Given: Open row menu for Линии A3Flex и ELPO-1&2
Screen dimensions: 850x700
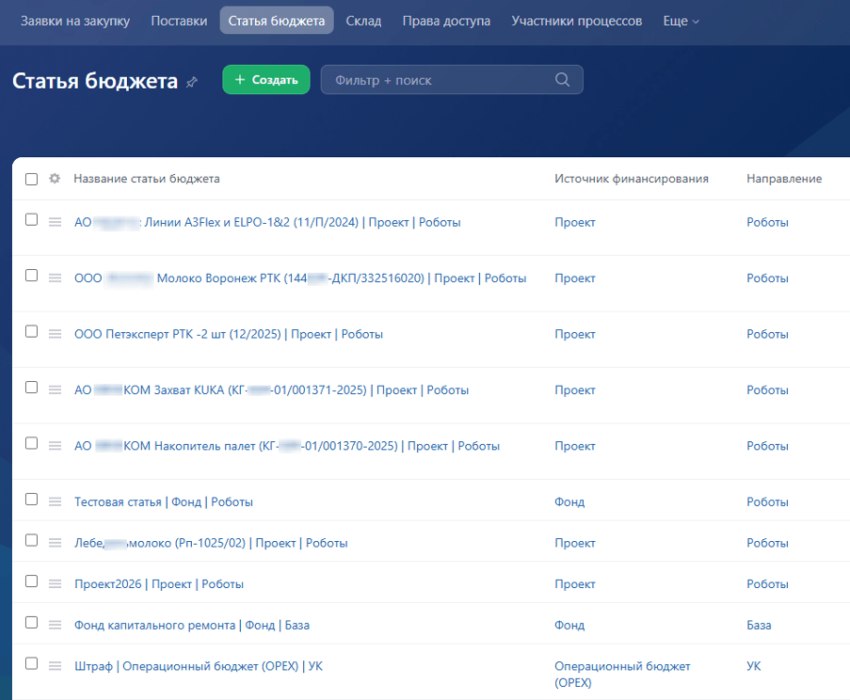Looking at the screenshot, I should 55,222.
